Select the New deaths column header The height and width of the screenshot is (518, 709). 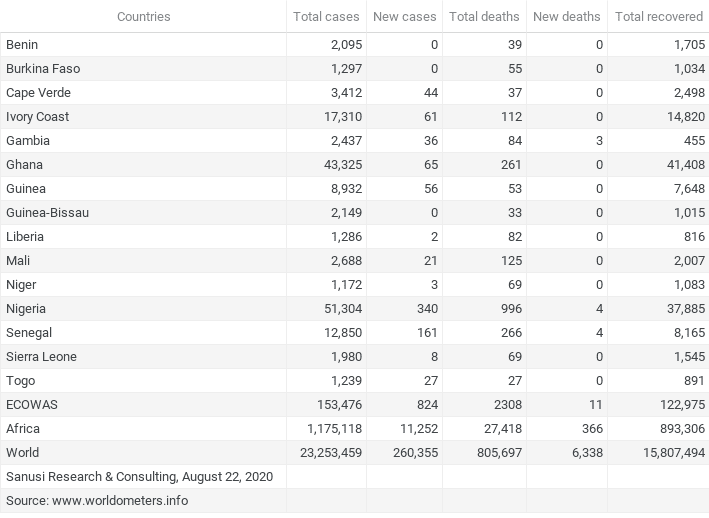tap(566, 17)
